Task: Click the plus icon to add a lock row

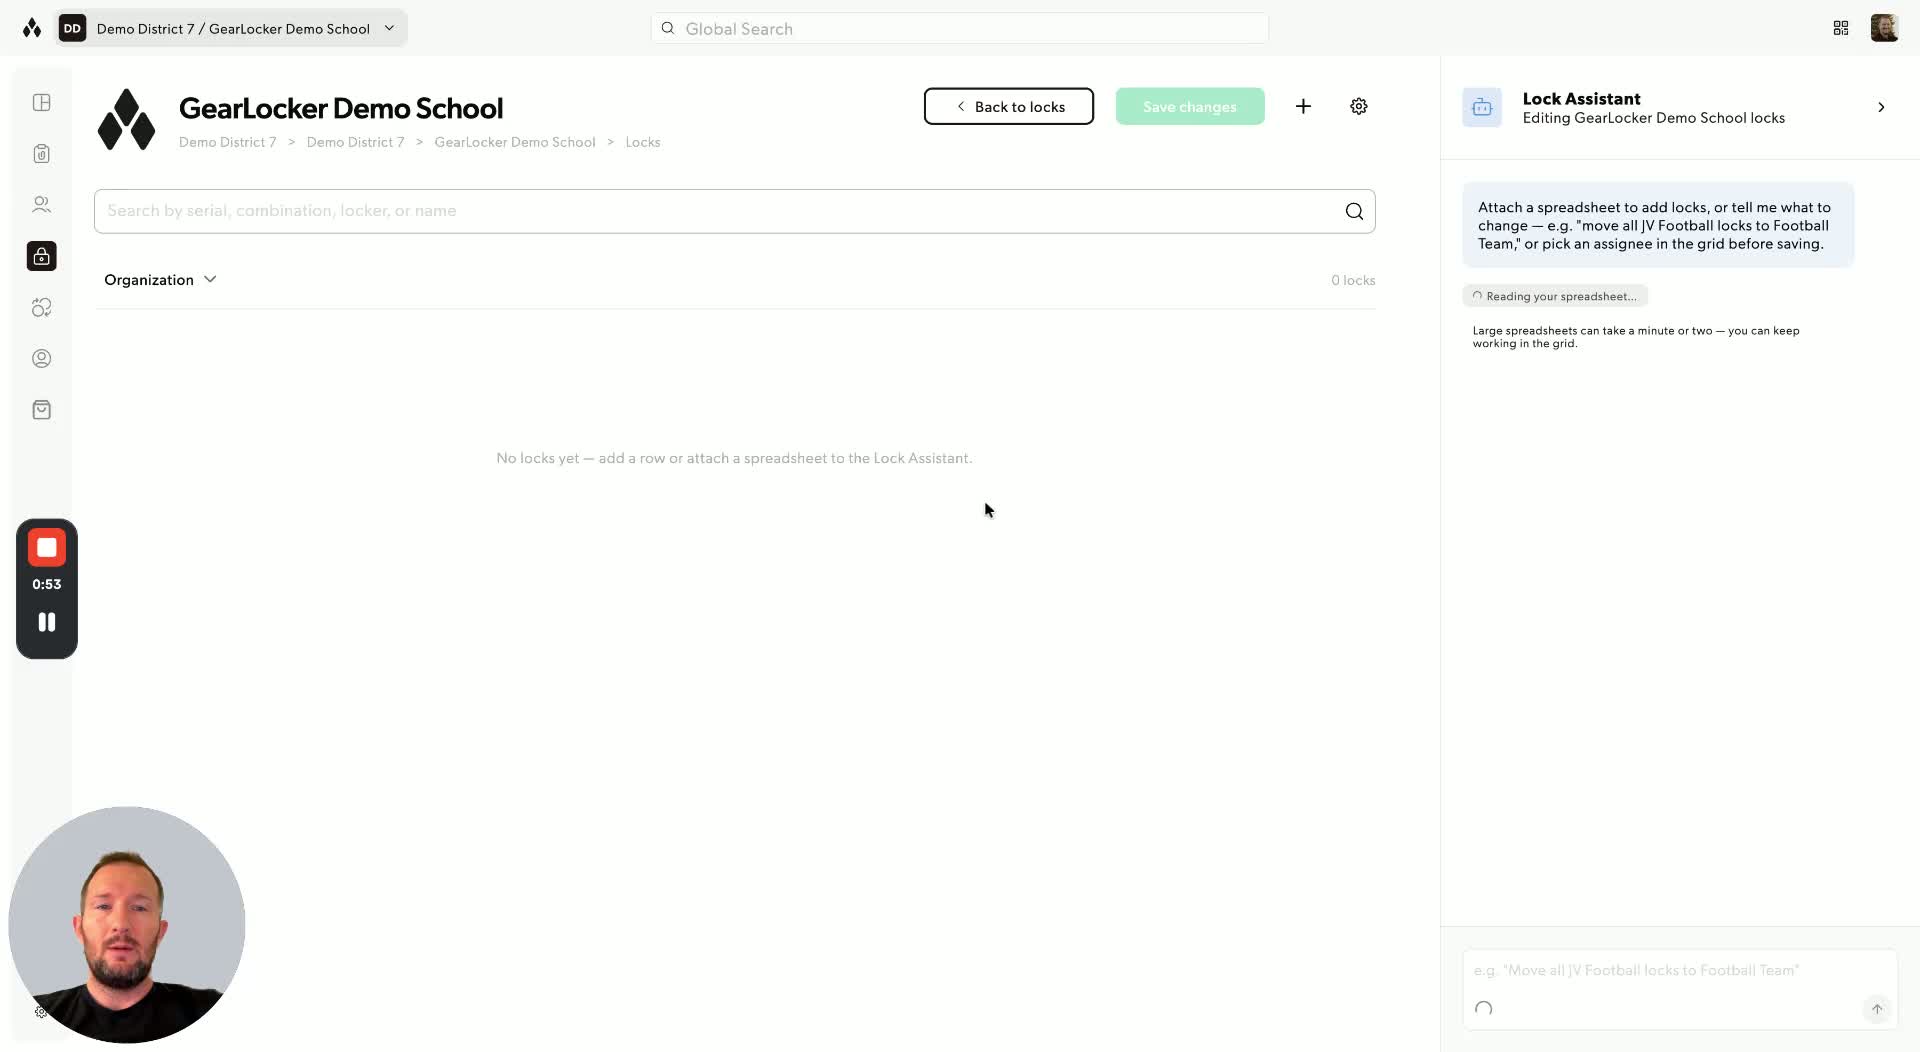Action: [x=1303, y=106]
